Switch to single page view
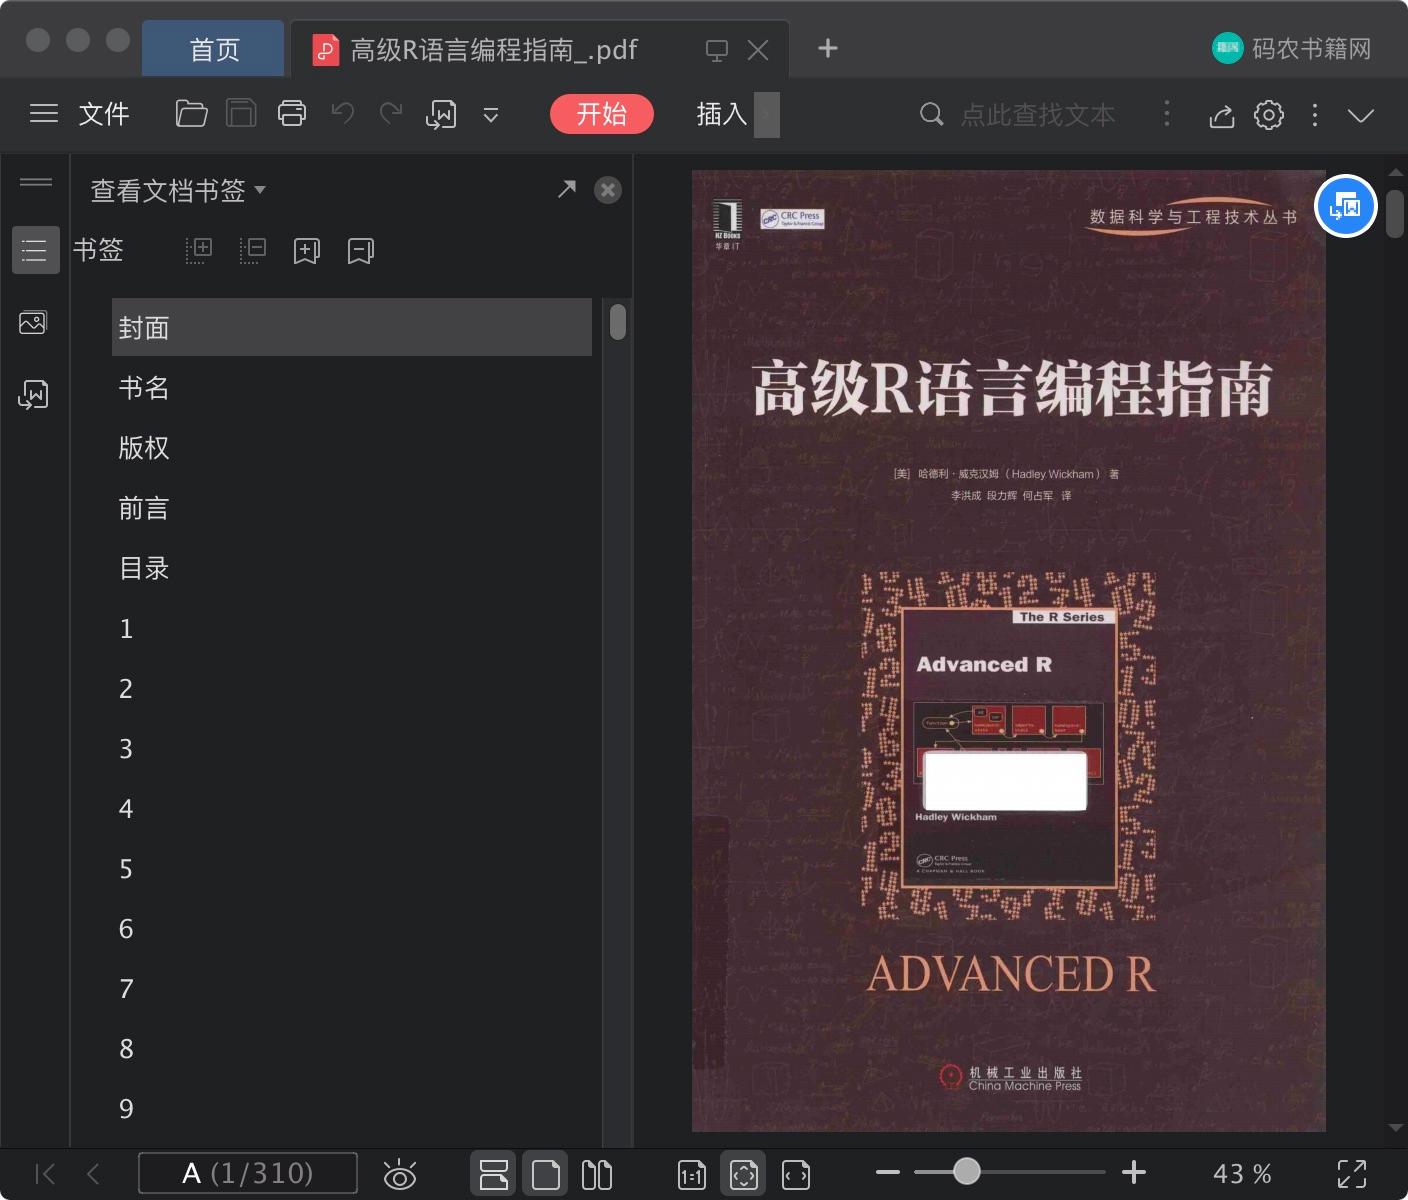1408x1200 pixels. tap(545, 1174)
